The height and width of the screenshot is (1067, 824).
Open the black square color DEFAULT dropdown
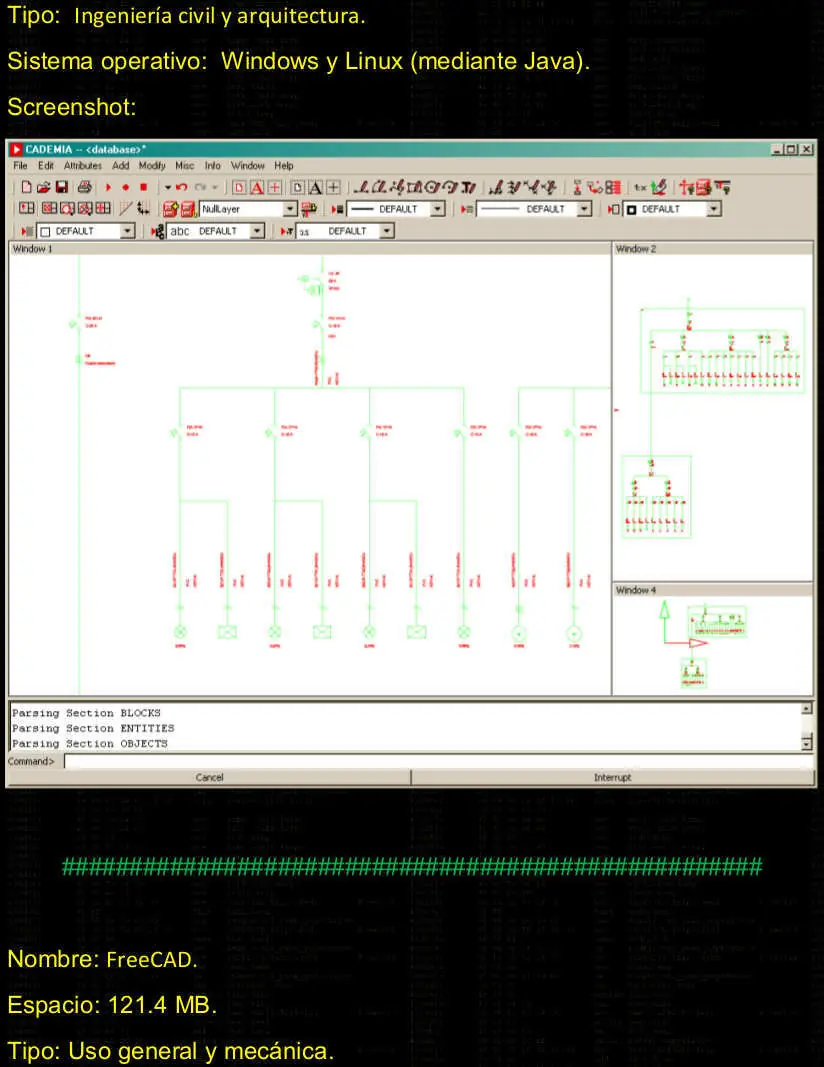point(713,209)
